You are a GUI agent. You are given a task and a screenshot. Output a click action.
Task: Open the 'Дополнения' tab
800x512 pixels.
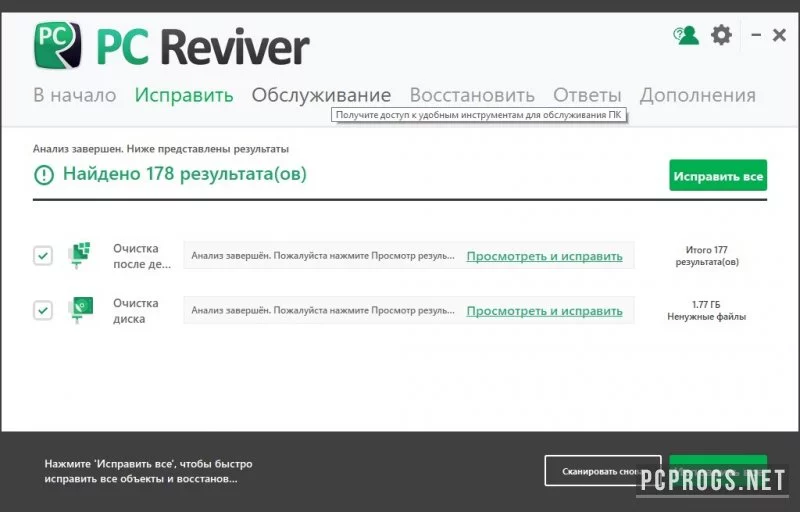coord(698,95)
